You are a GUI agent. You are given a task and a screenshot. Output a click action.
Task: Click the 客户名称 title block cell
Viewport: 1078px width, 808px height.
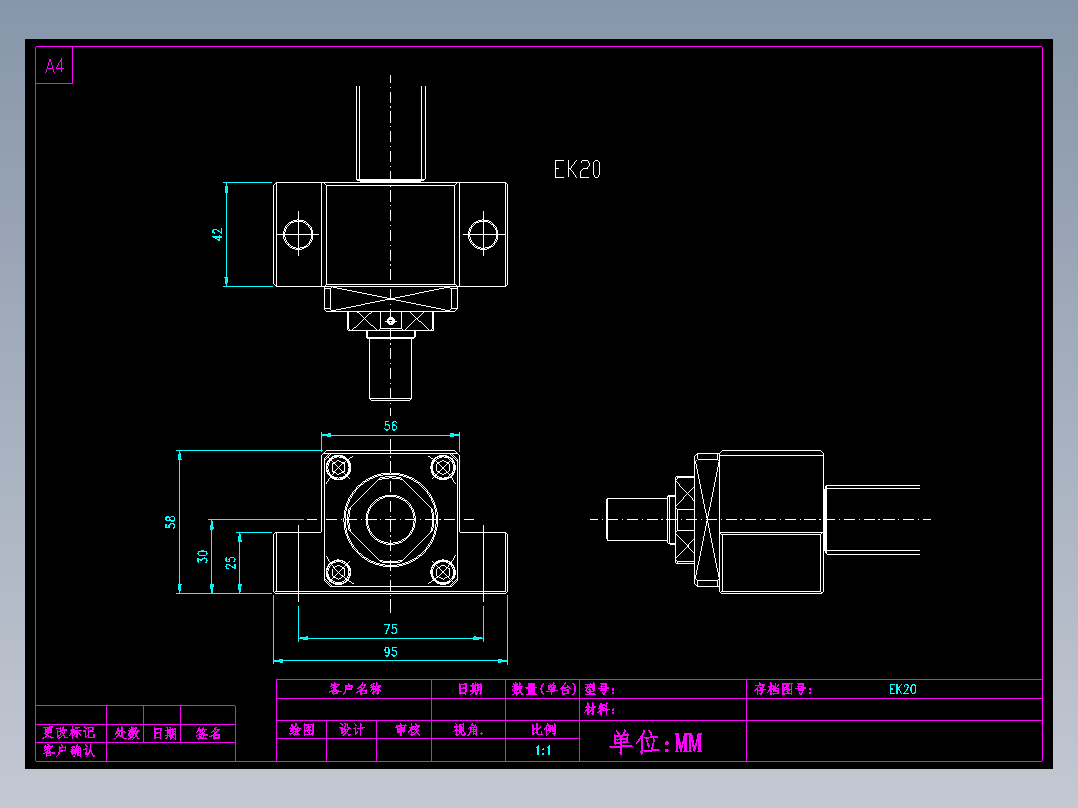355,689
